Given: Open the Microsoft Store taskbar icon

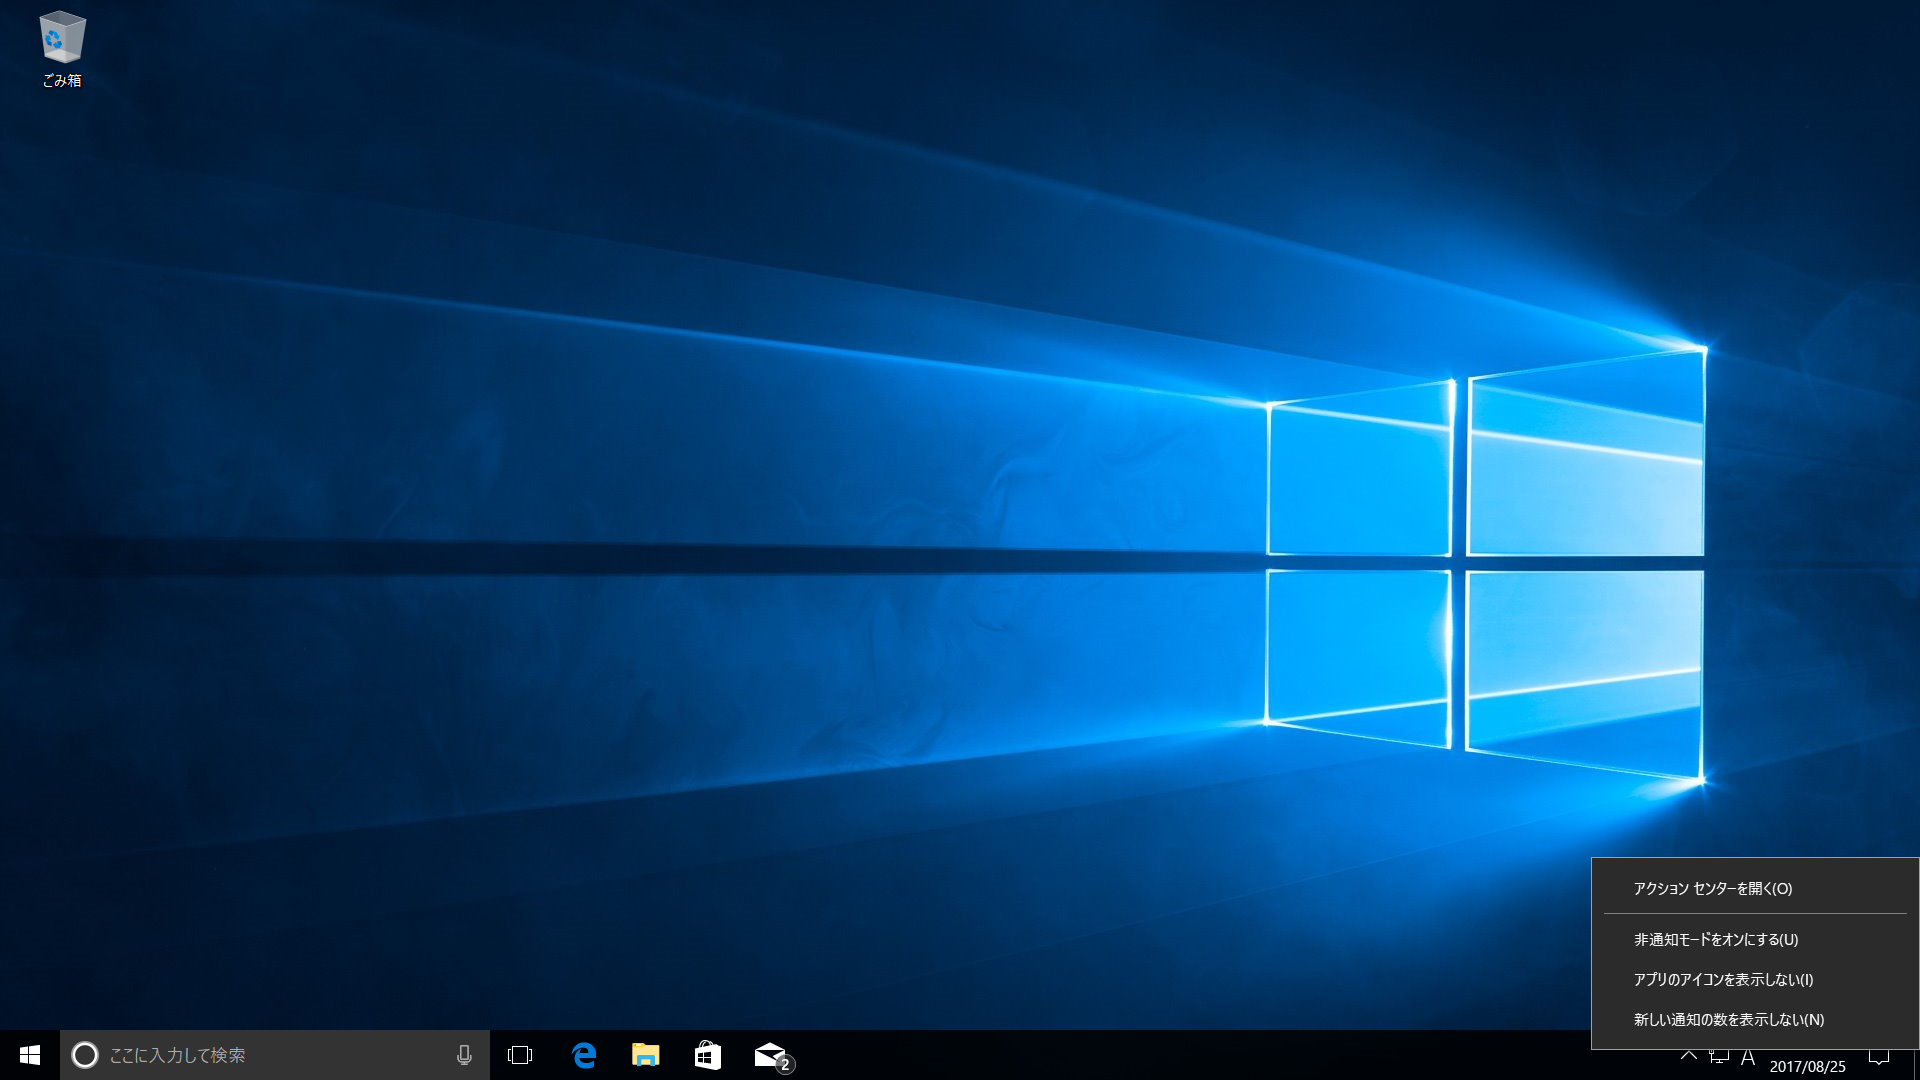Looking at the screenshot, I should [x=708, y=1055].
